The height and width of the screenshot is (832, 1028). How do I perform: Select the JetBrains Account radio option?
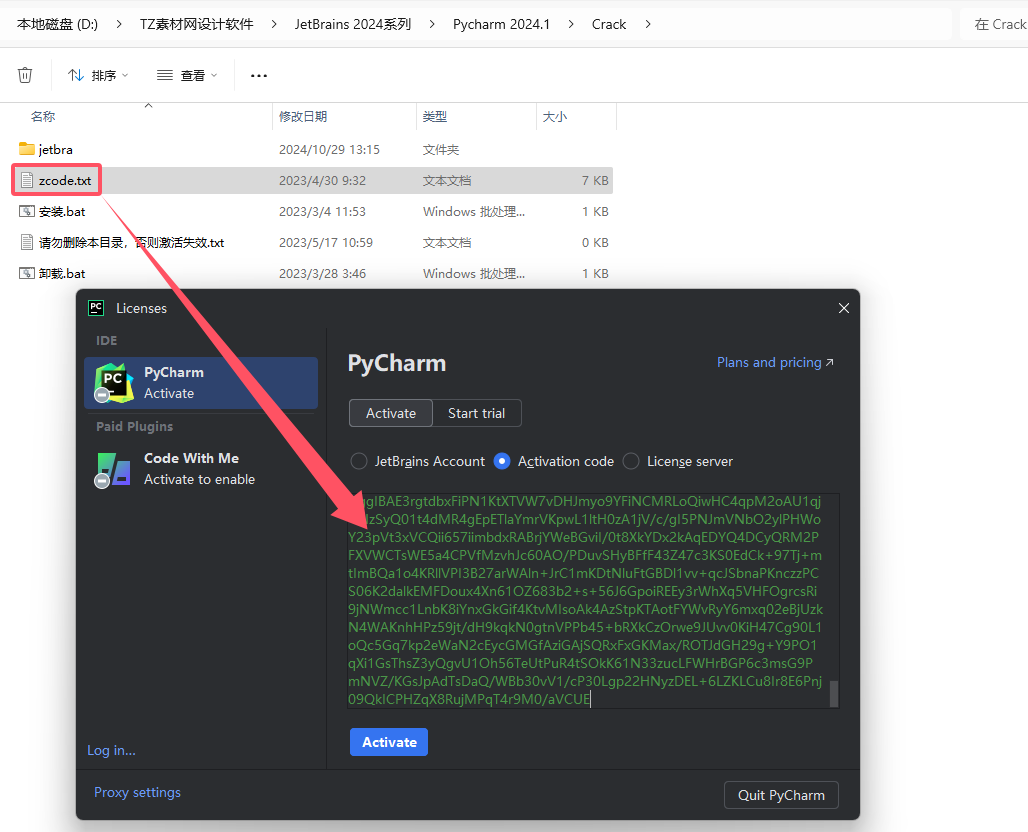tap(359, 461)
